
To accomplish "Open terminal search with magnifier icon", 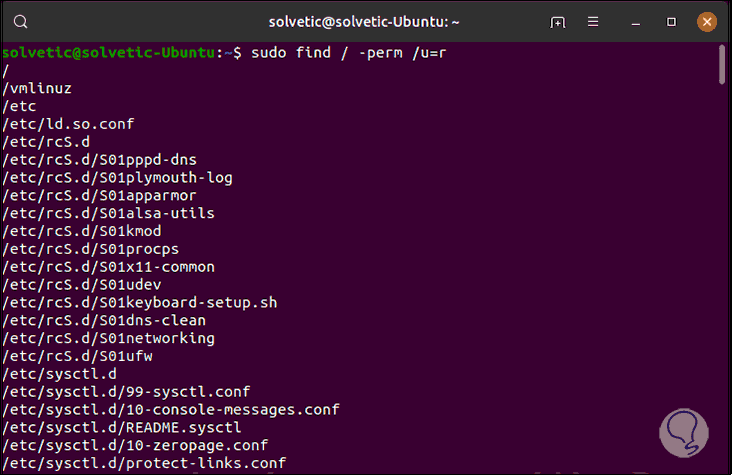I will tap(22, 22).
